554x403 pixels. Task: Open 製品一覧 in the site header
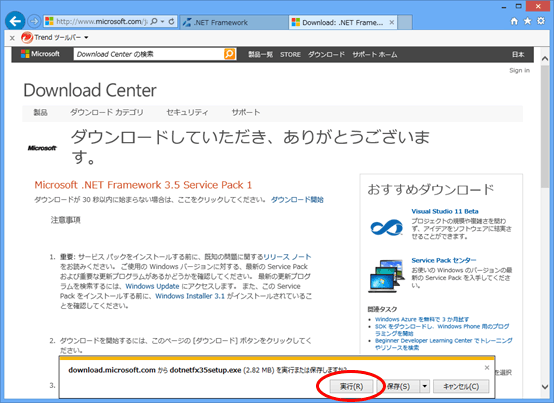pyautogui.click(x=260, y=54)
